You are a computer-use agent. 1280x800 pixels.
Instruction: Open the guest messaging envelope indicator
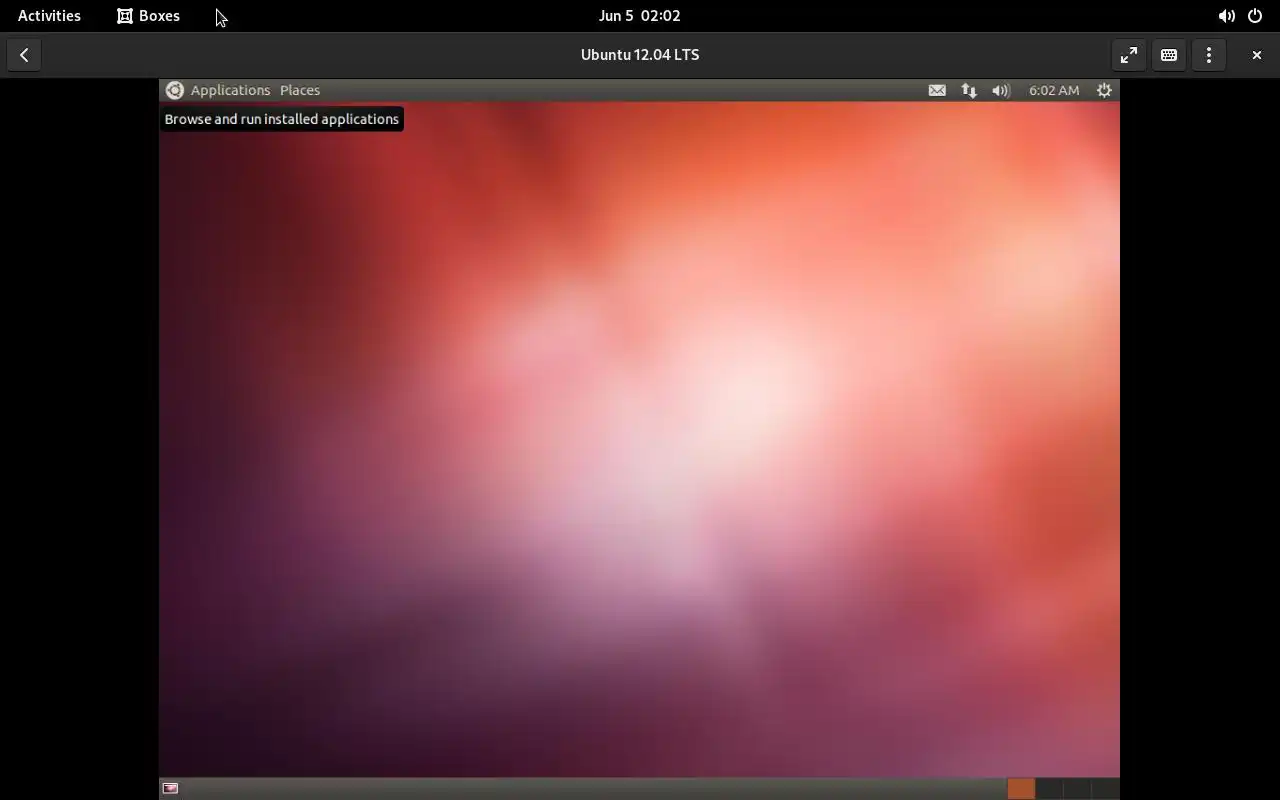(937, 90)
